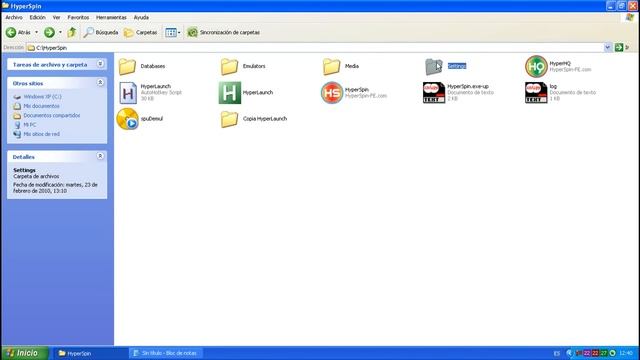Viewport: 640px width, 360px height.
Task: Launch the HyperHQ application
Action: [558, 66]
